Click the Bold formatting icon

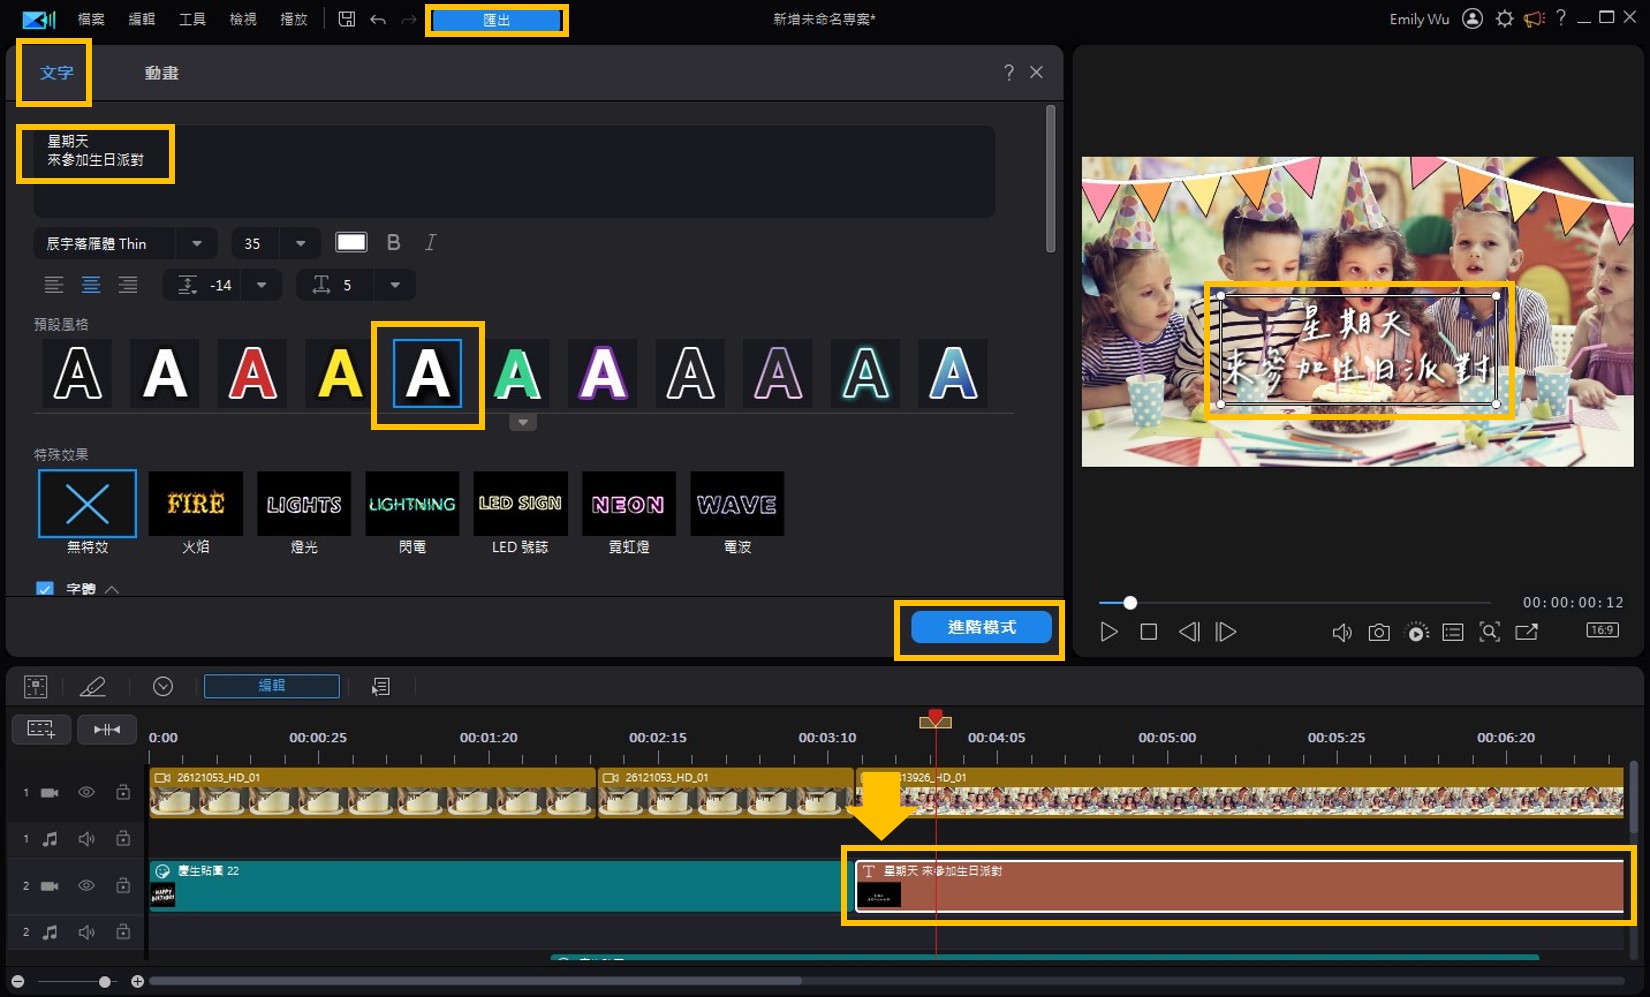(393, 243)
